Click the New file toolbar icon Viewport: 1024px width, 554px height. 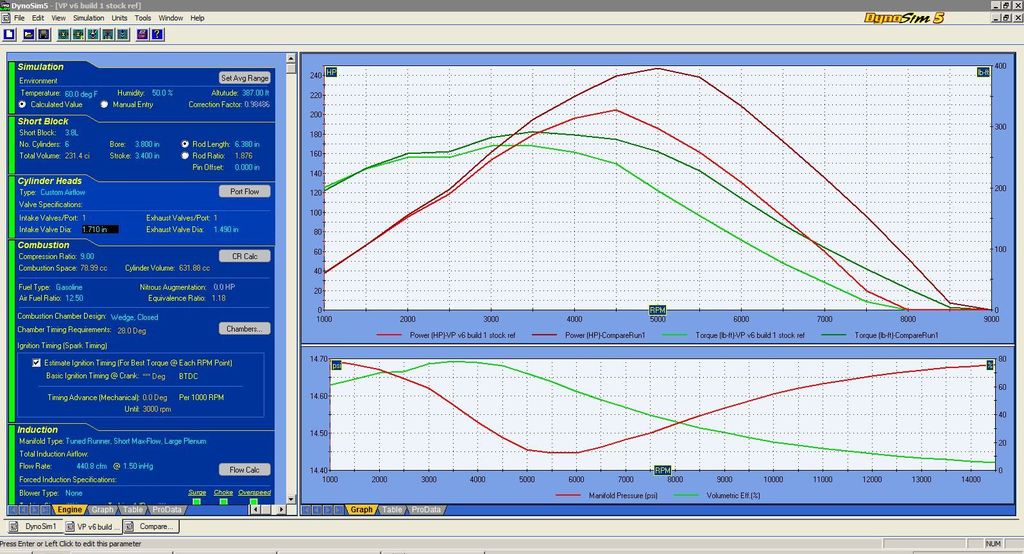[10, 34]
